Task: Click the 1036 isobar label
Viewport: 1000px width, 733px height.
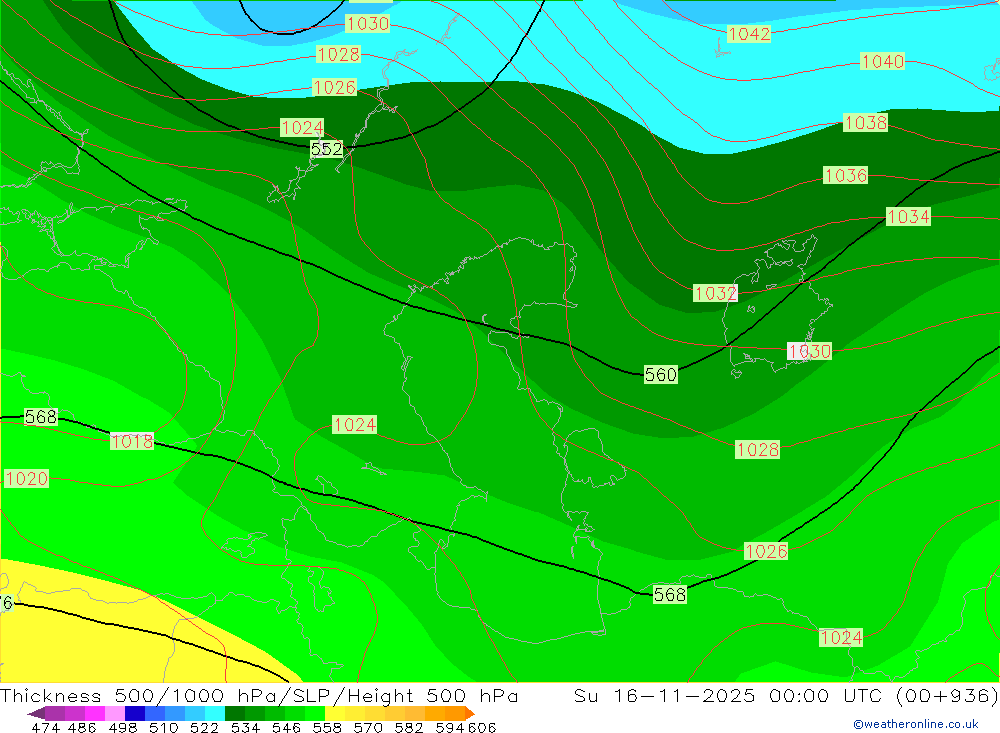Action: click(846, 175)
